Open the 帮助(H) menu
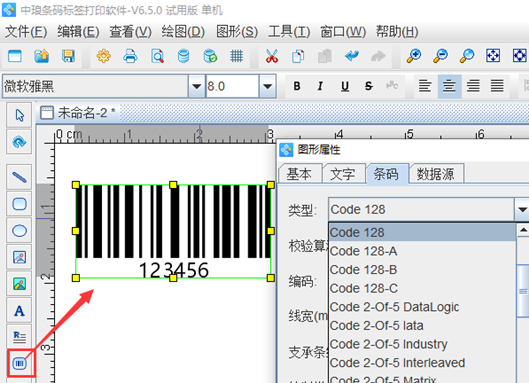This screenshot has width=529, height=383. [397, 32]
